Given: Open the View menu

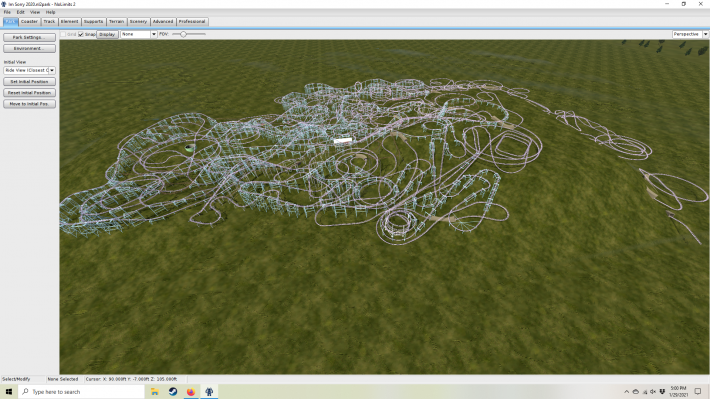Looking at the screenshot, I should point(35,12).
